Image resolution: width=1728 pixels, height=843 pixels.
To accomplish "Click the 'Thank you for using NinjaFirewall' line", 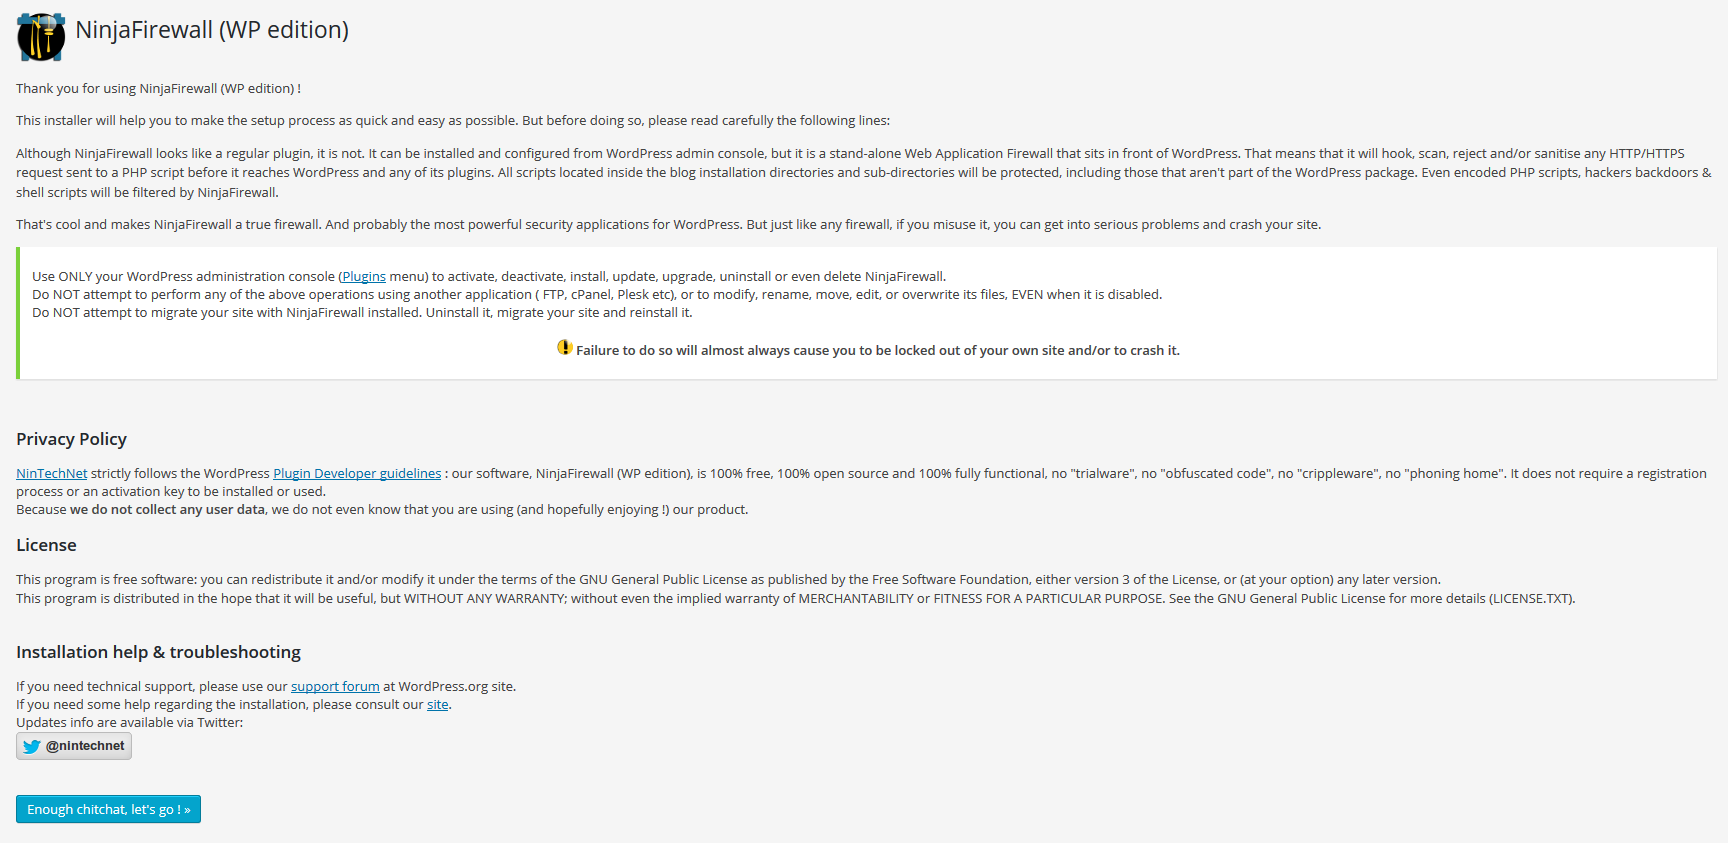I will coord(158,88).
